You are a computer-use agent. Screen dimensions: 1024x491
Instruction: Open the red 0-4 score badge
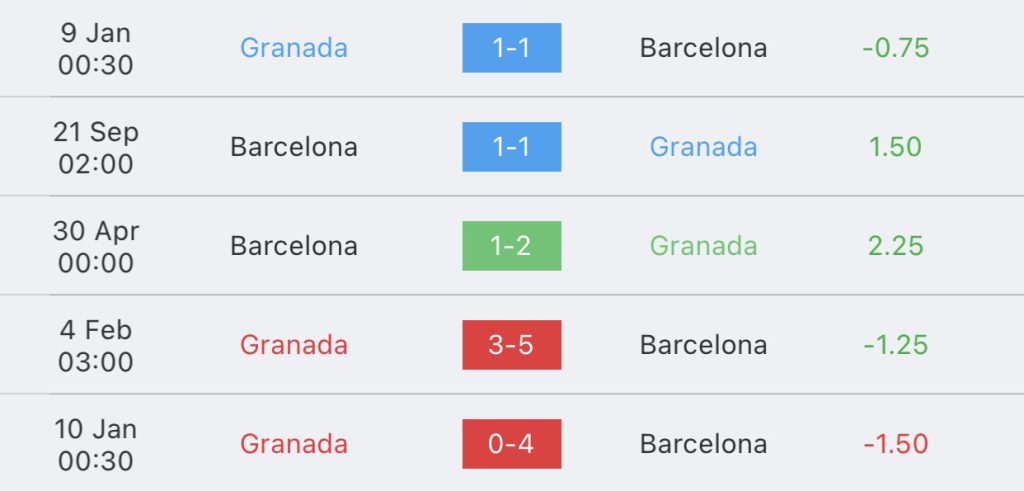(x=511, y=444)
